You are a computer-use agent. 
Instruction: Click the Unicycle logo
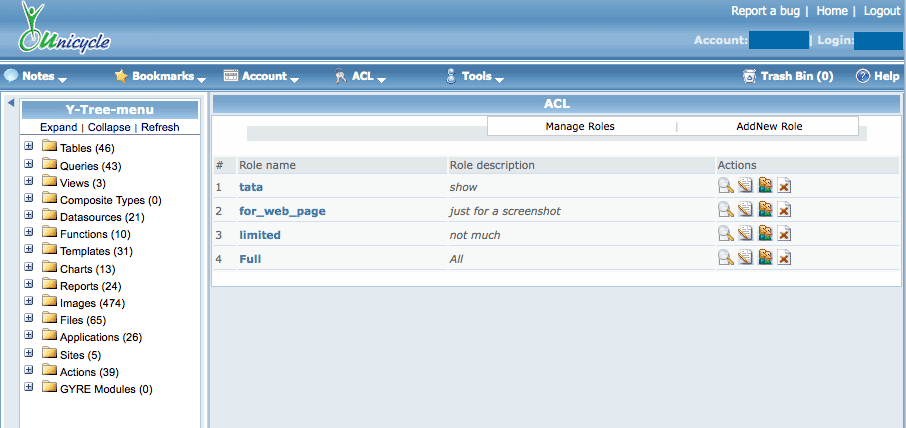tap(64, 30)
